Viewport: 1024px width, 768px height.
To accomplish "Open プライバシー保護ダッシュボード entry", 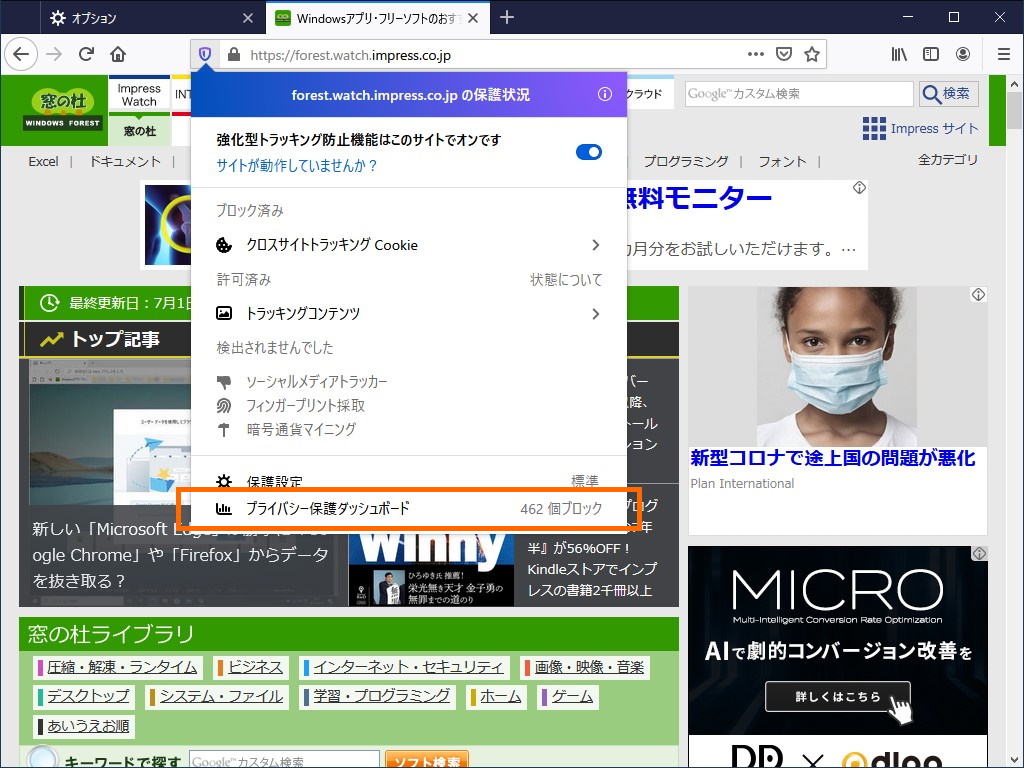I will click(x=409, y=508).
